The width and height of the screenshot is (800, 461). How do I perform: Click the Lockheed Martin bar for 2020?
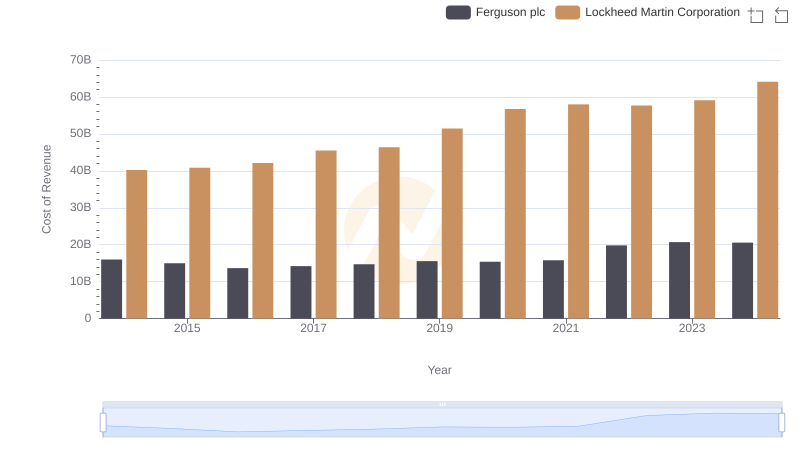[515, 214]
